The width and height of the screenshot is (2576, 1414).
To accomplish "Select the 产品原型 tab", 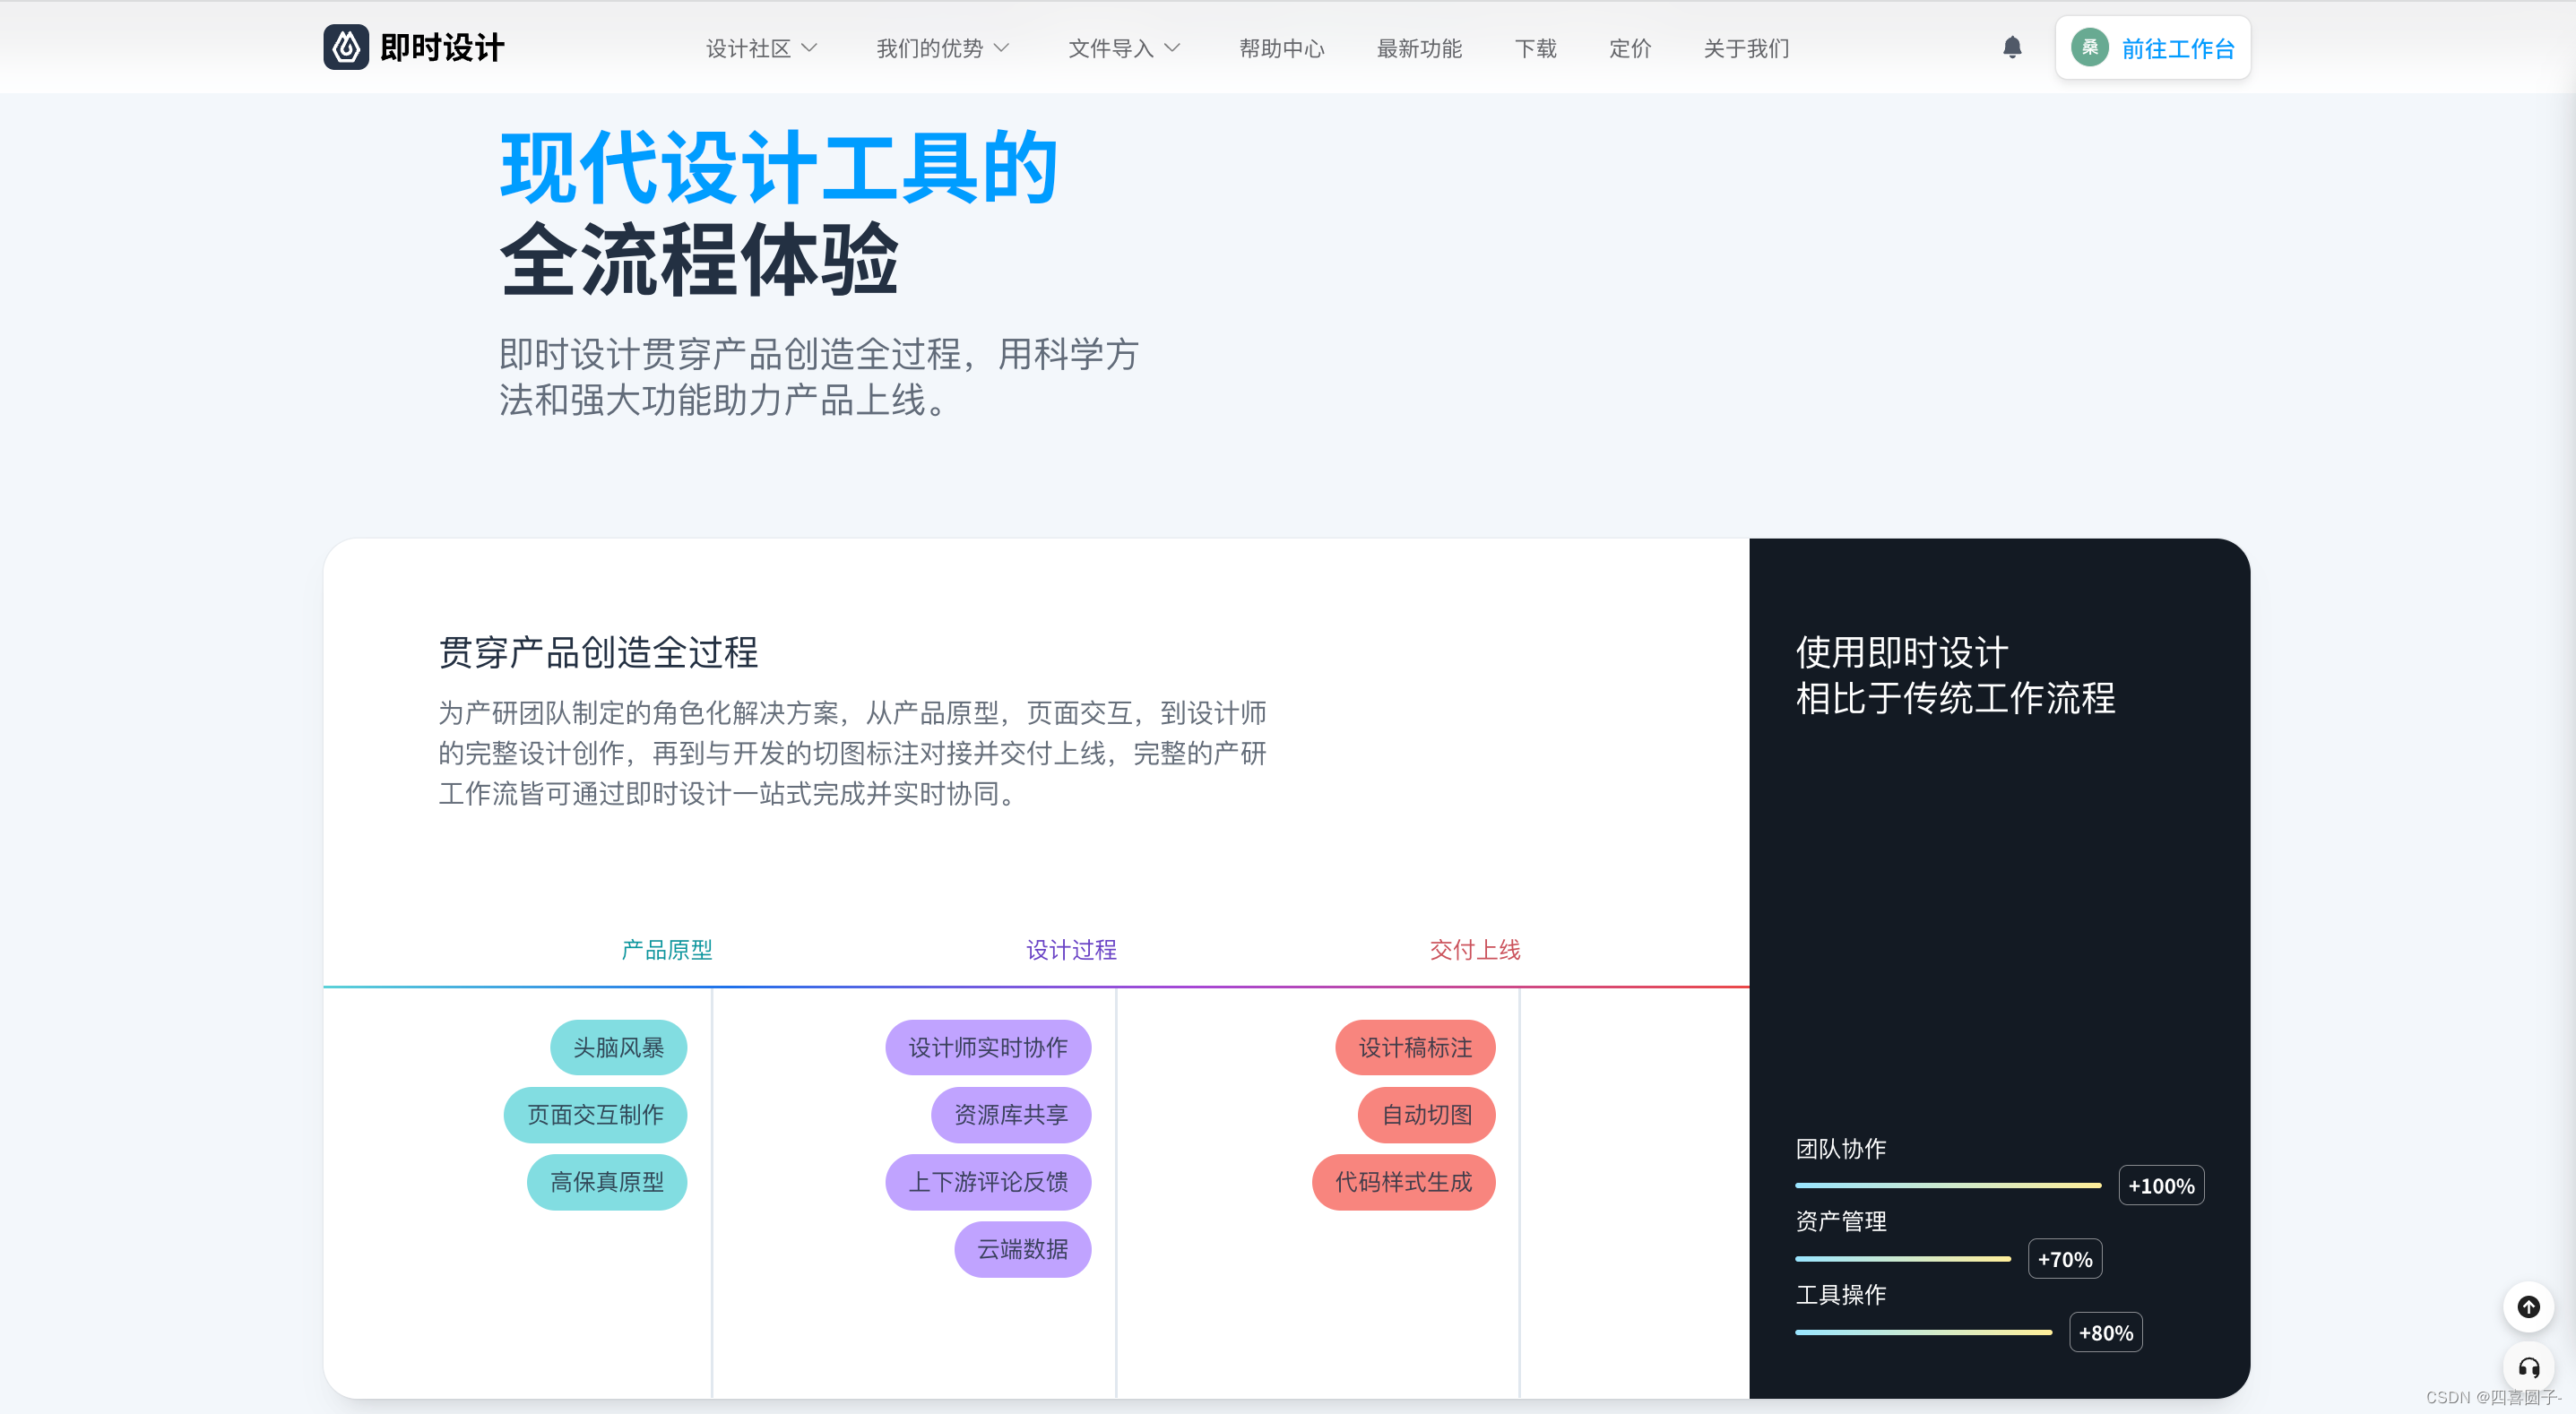I will pyautogui.click(x=667, y=949).
